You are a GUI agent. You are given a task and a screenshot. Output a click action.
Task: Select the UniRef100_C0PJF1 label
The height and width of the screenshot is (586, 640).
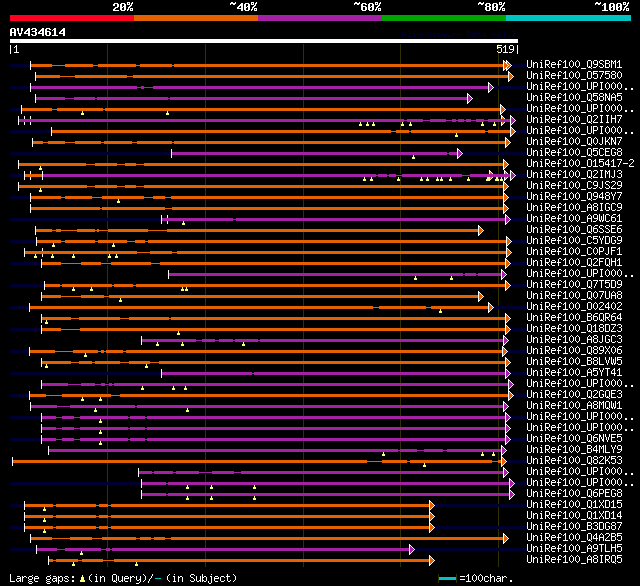pos(574,252)
